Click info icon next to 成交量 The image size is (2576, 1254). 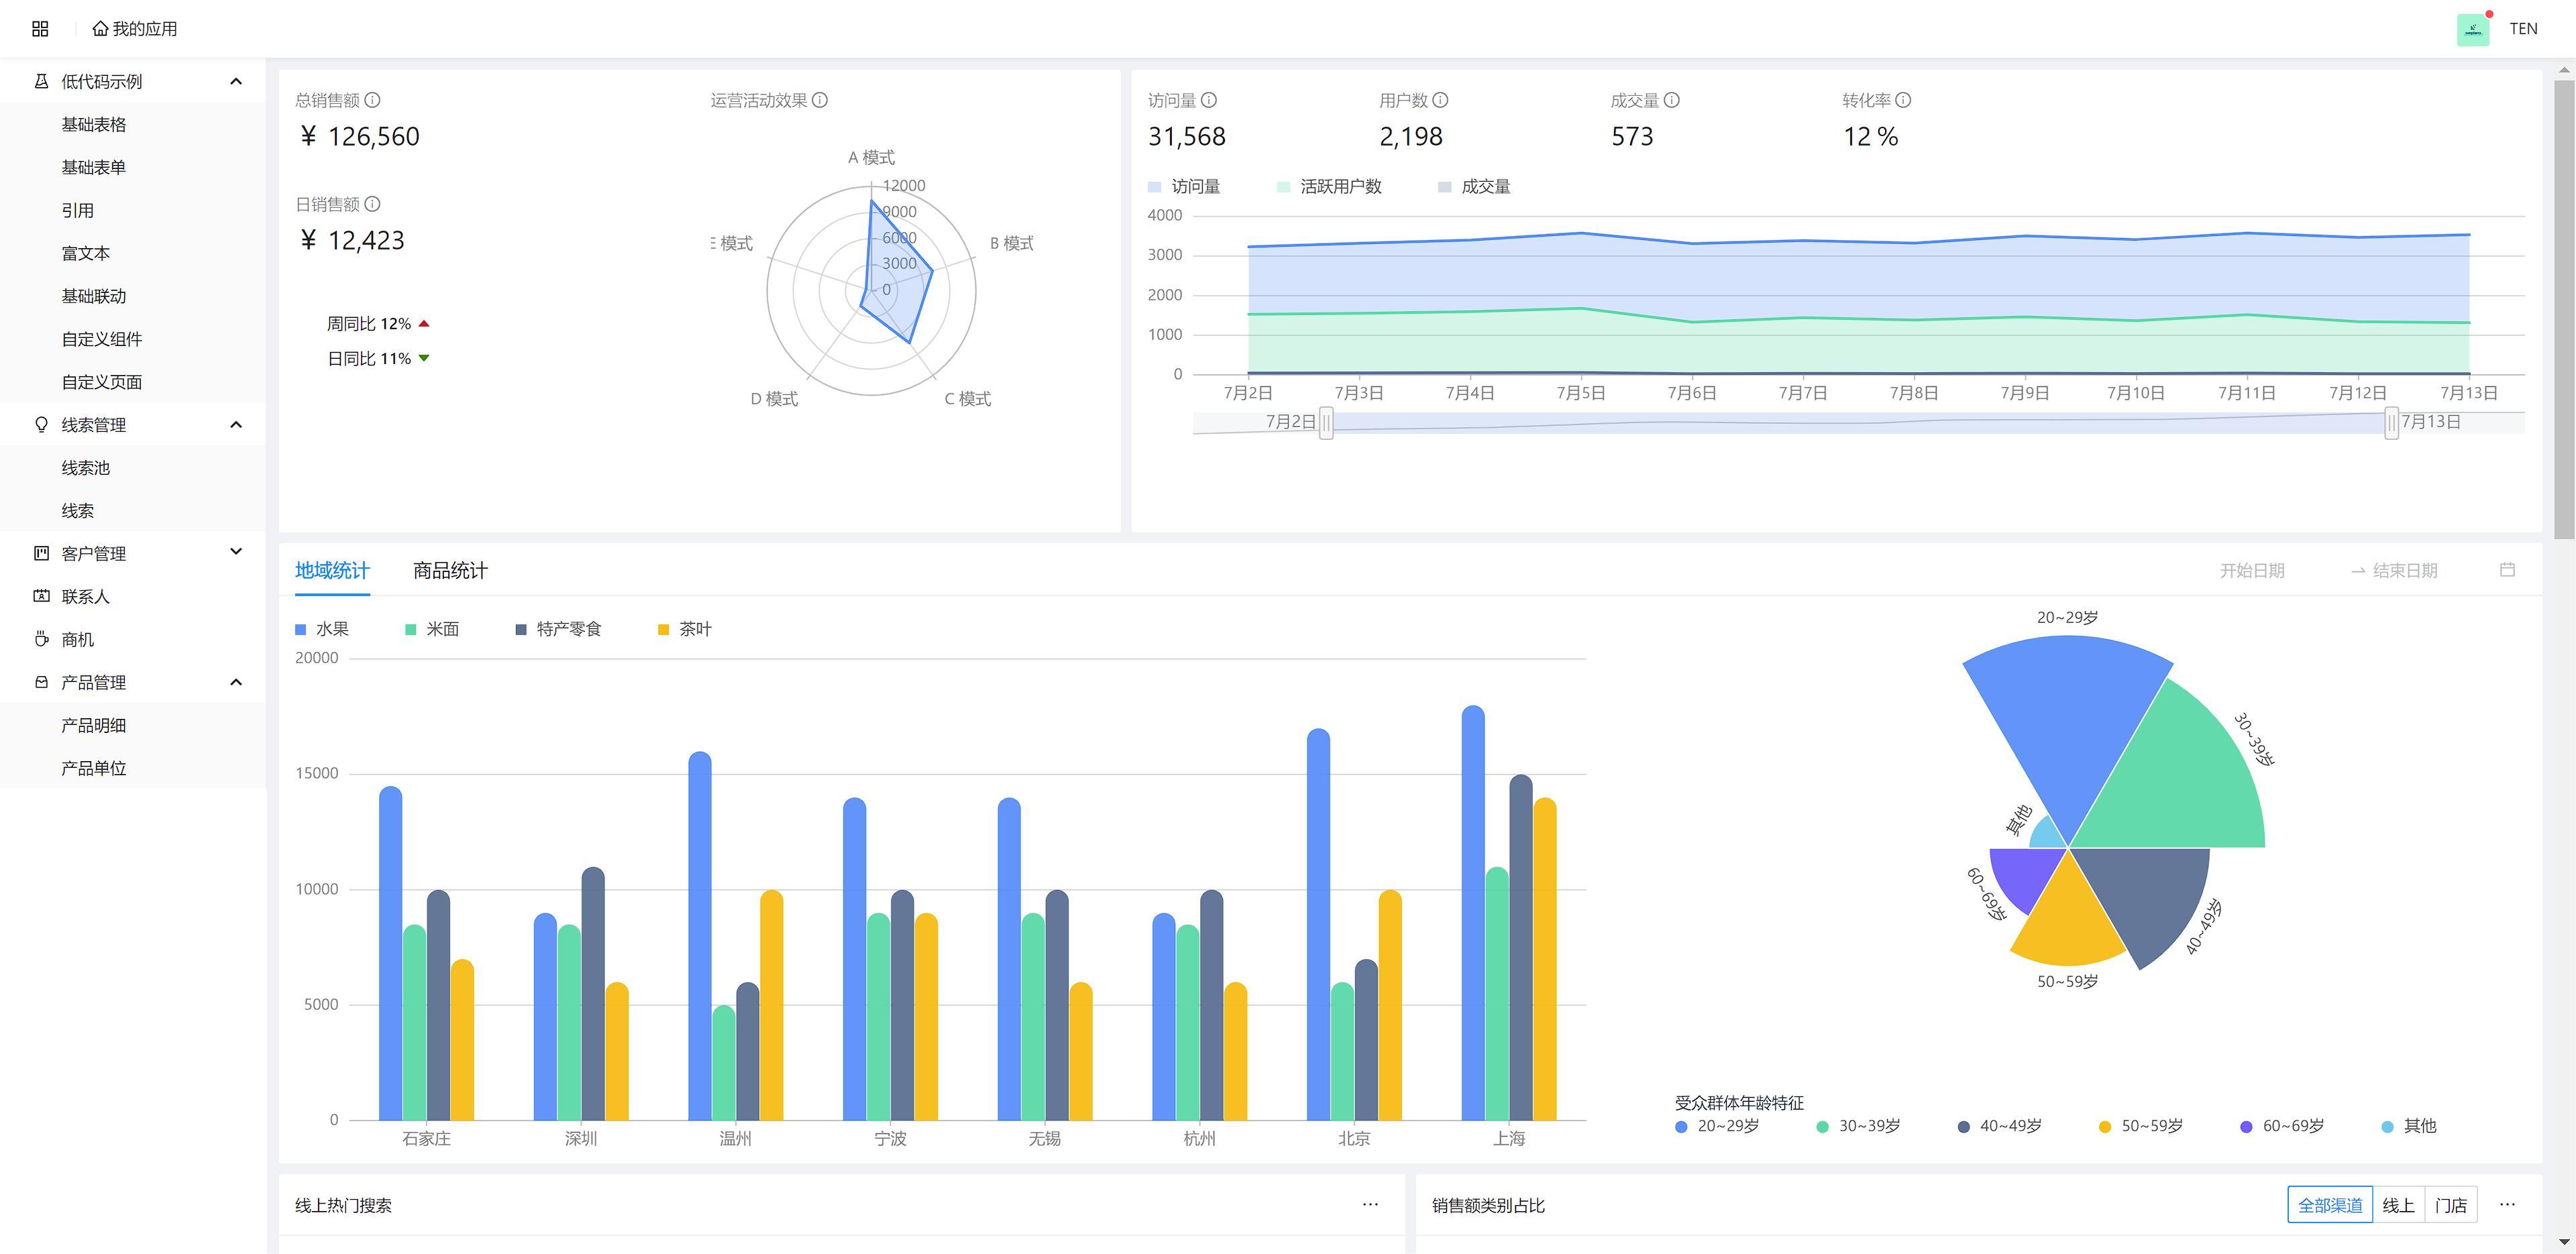tap(1672, 100)
